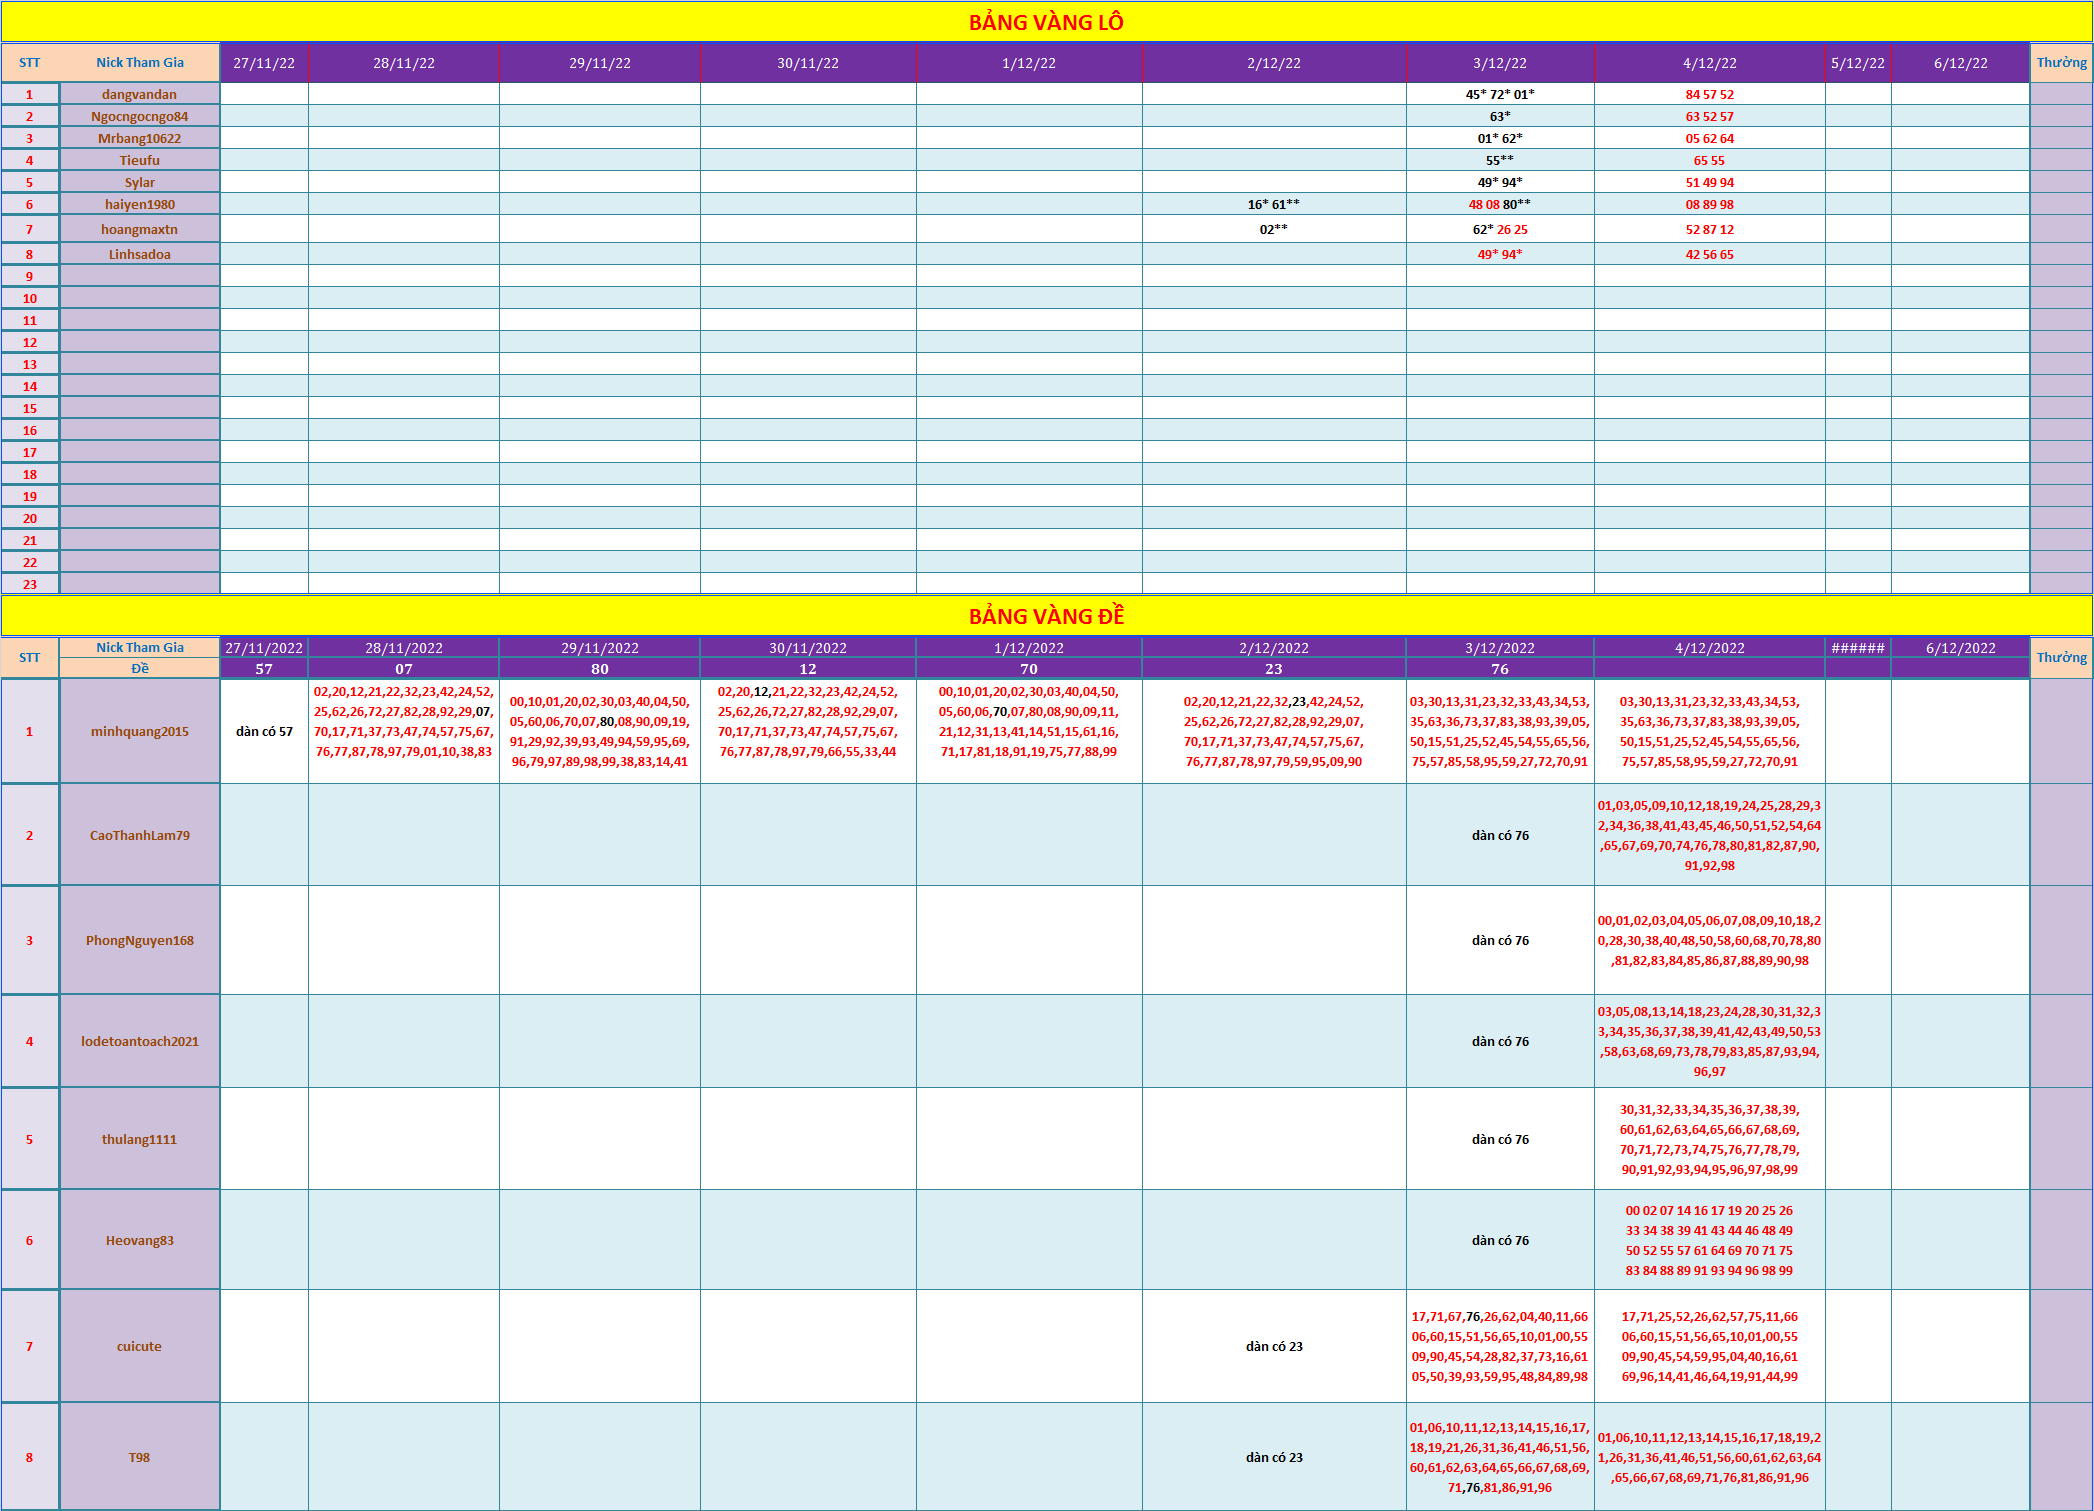Select the Đề result cell '23'
The image size is (2094, 1511).
[x=1274, y=668]
